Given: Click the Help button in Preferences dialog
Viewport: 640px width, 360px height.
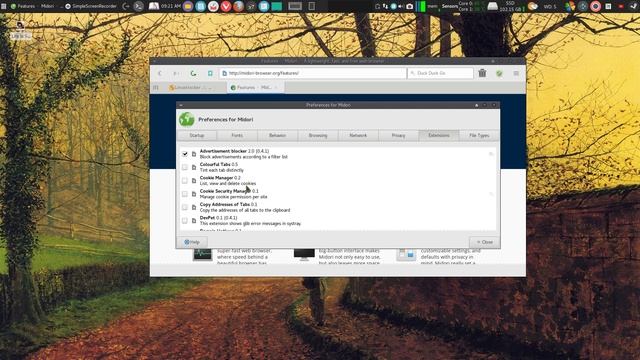Looking at the screenshot, I should tap(192, 242).
